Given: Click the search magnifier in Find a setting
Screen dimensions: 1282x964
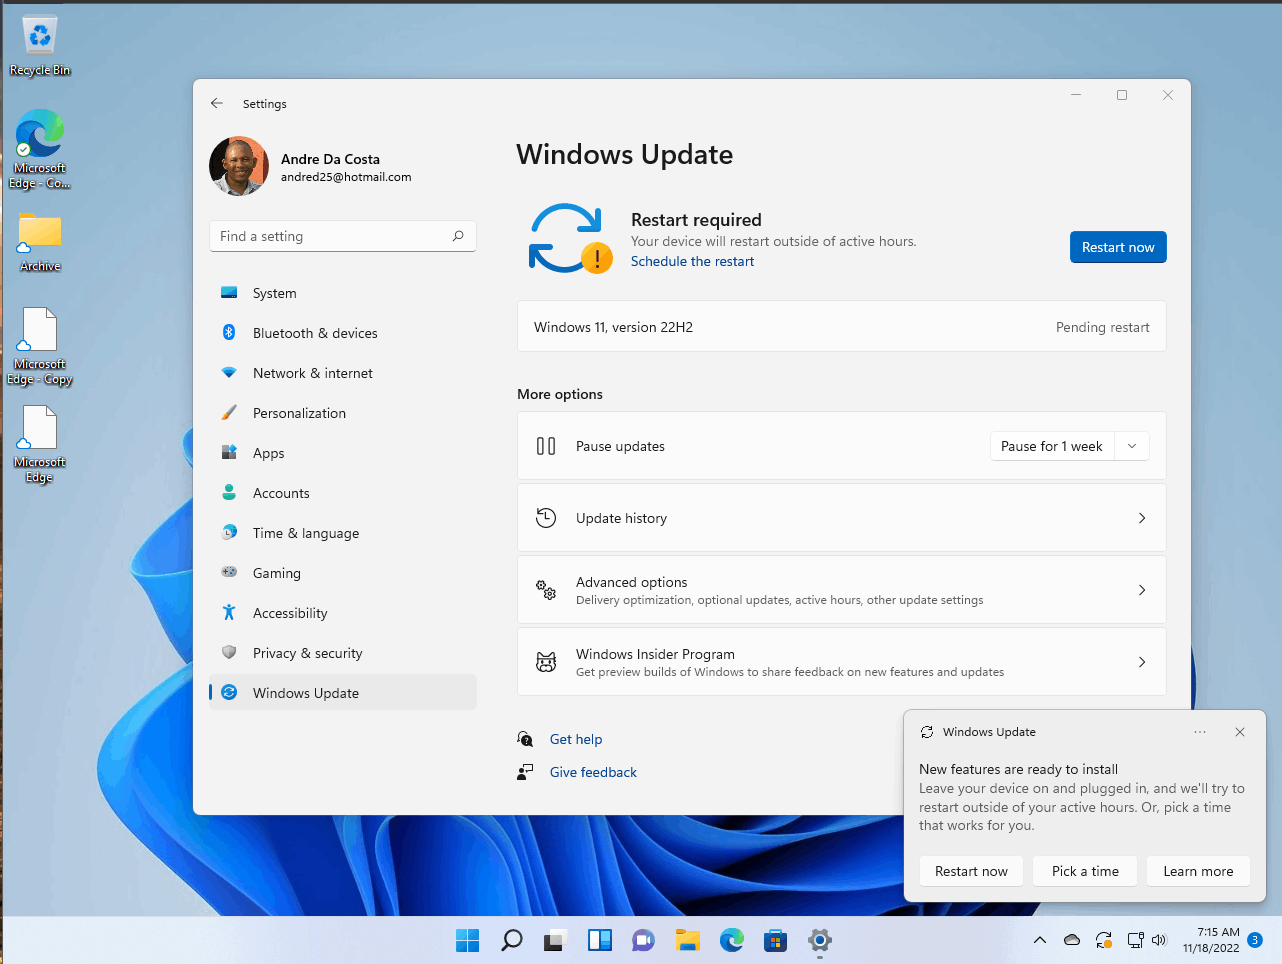Looking at the screenshot, I should pos(458,236).
